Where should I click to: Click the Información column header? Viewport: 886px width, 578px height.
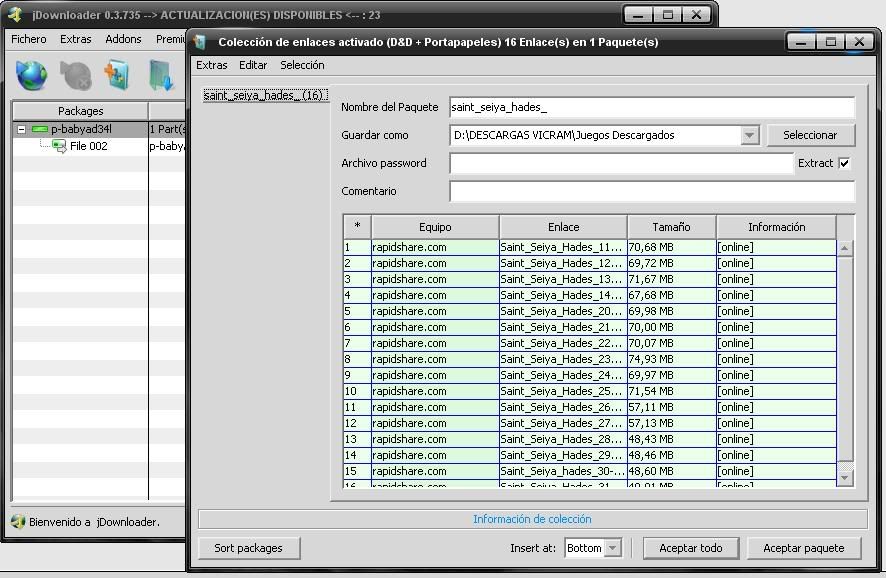tap(776, 227)
